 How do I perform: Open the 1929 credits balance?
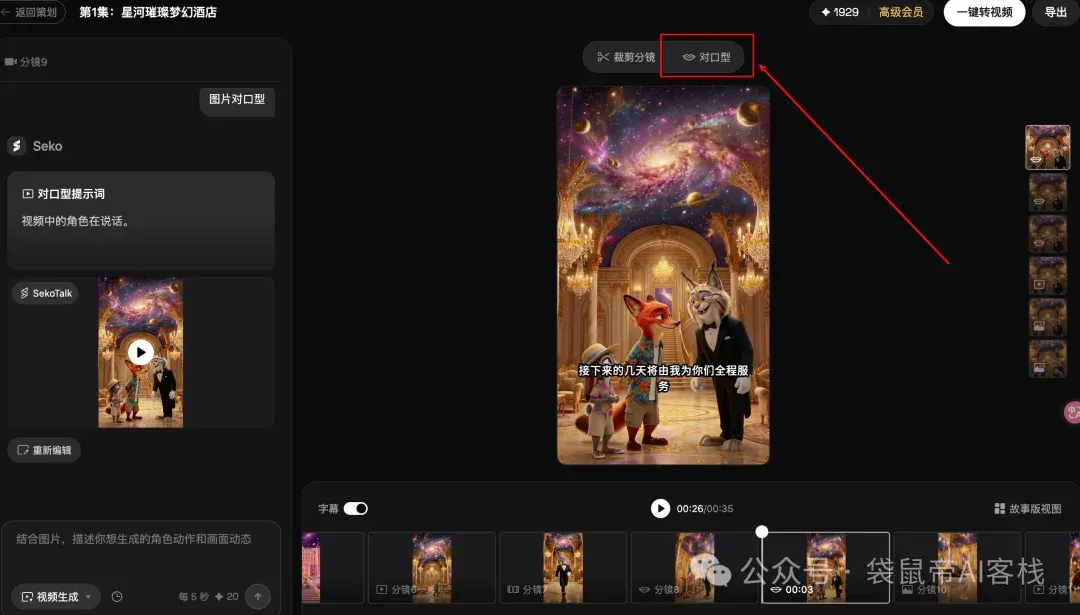(840, 12)
